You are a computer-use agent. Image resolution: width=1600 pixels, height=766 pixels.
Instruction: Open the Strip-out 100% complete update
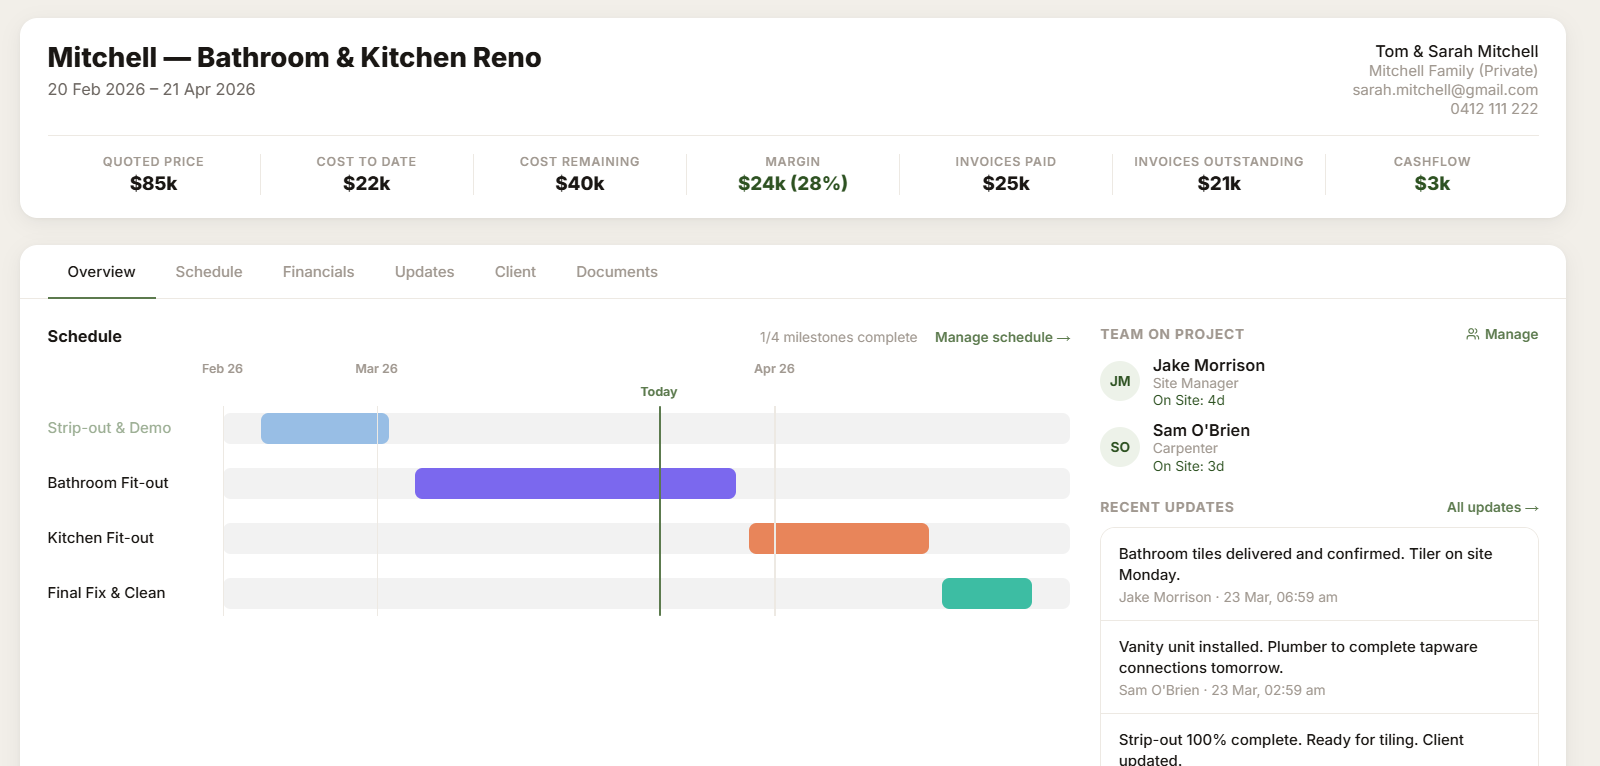(1319, 742)
